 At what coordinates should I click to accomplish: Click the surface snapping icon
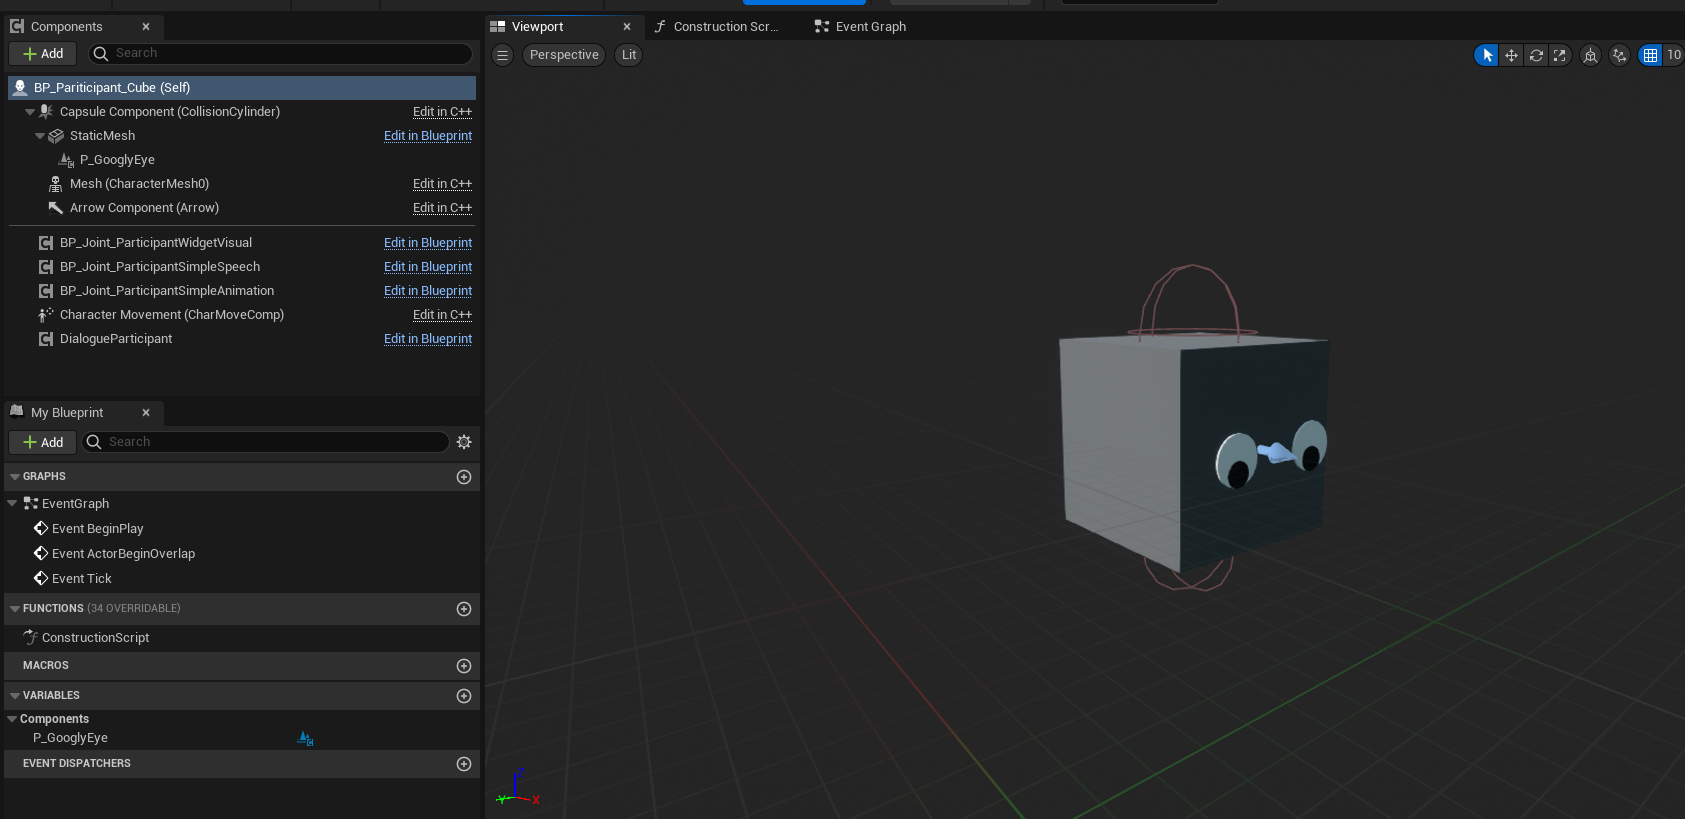point(1619,56)
